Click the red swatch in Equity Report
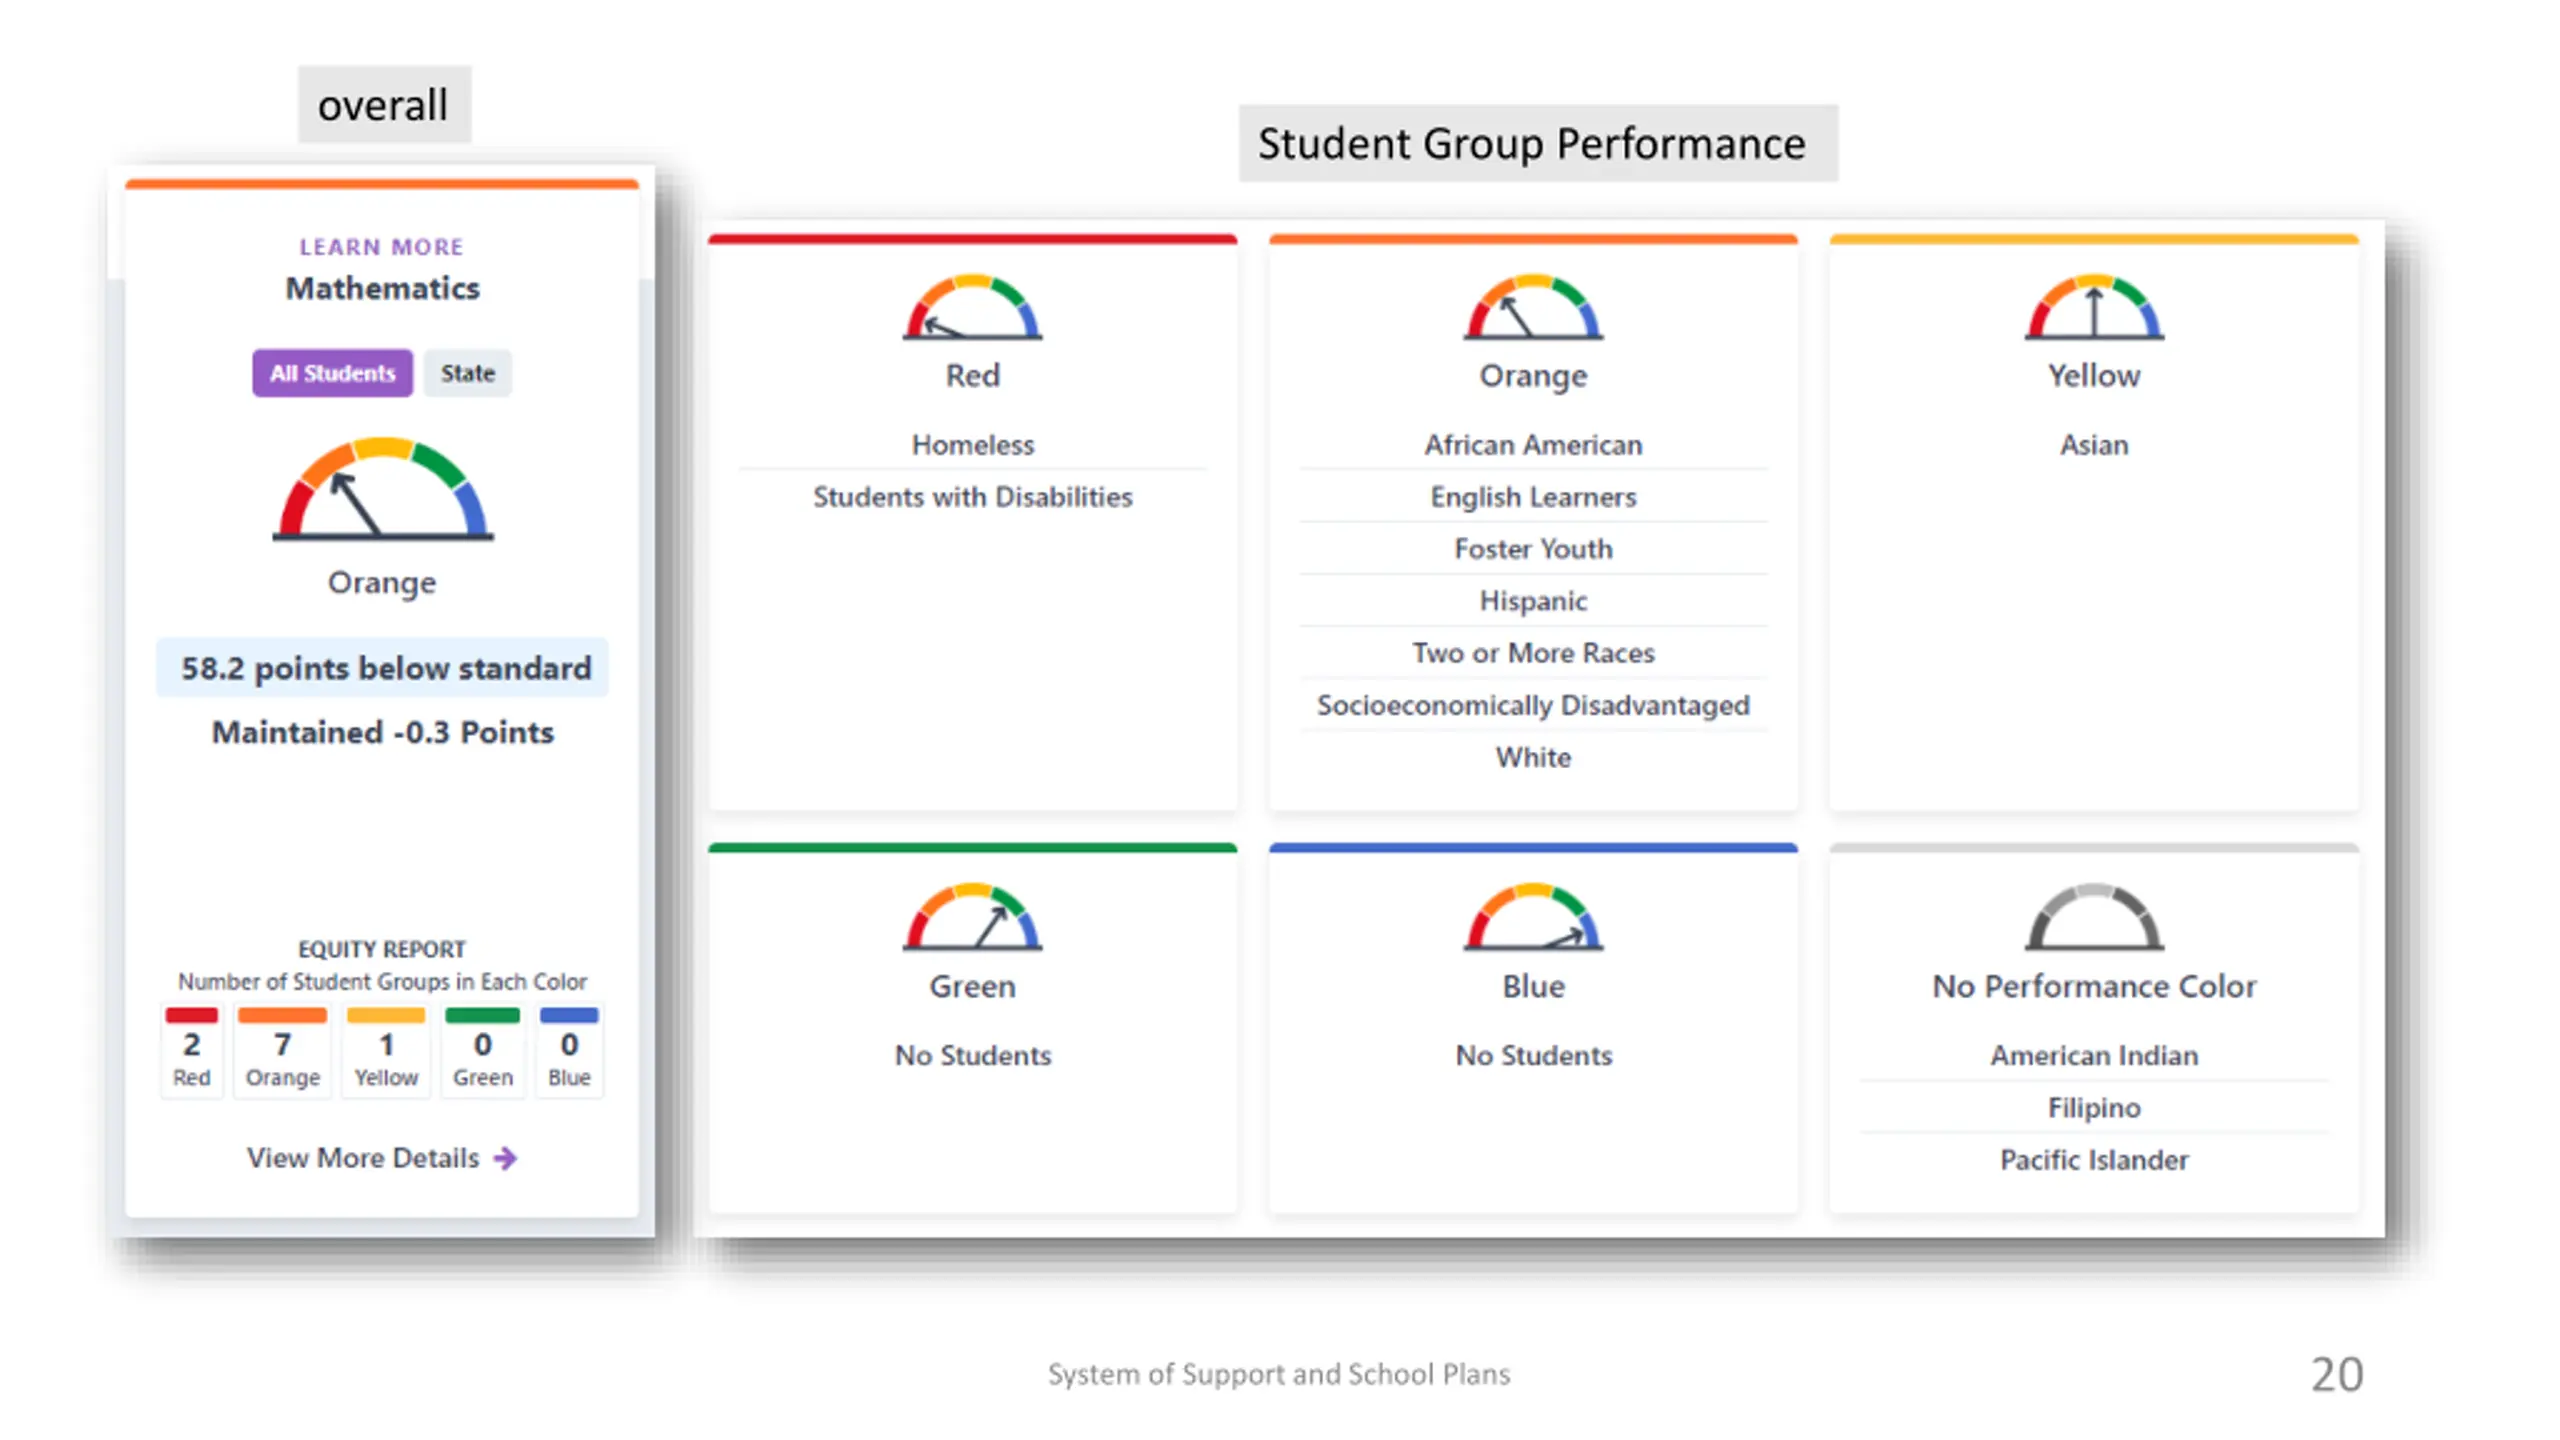This screenshot has width=2560, height=1440. (x=191, y=1015)
